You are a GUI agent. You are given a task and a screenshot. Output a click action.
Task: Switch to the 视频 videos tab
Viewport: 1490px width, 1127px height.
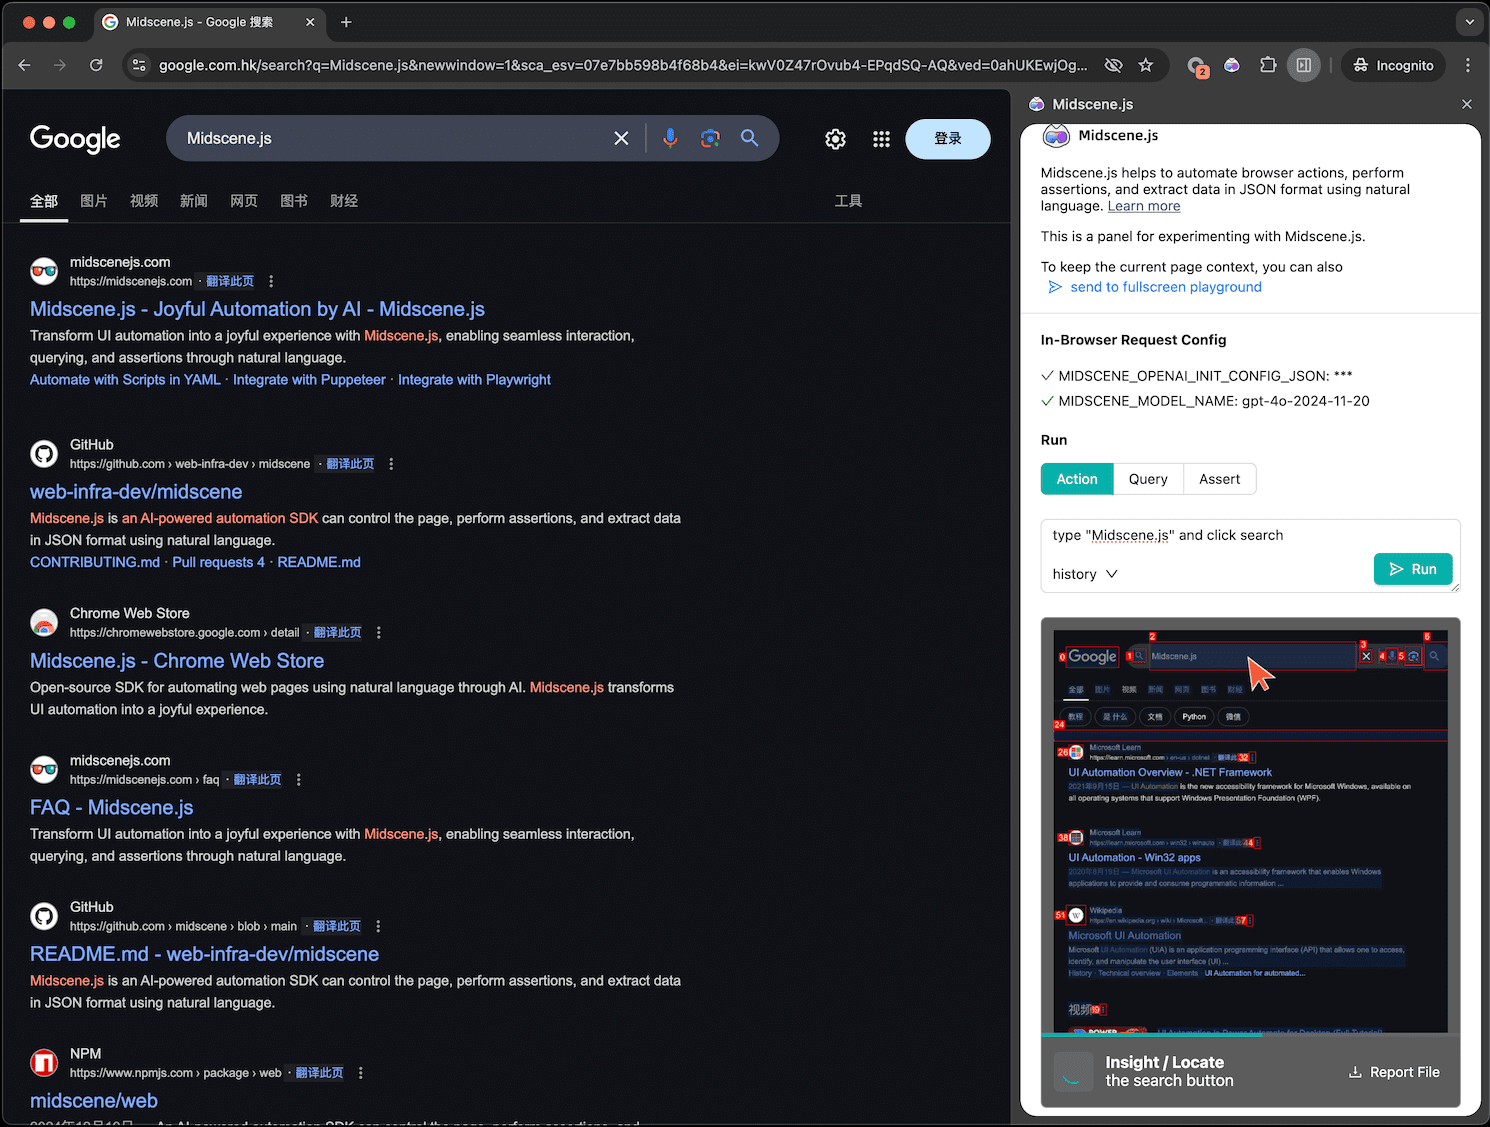(144, 201)
